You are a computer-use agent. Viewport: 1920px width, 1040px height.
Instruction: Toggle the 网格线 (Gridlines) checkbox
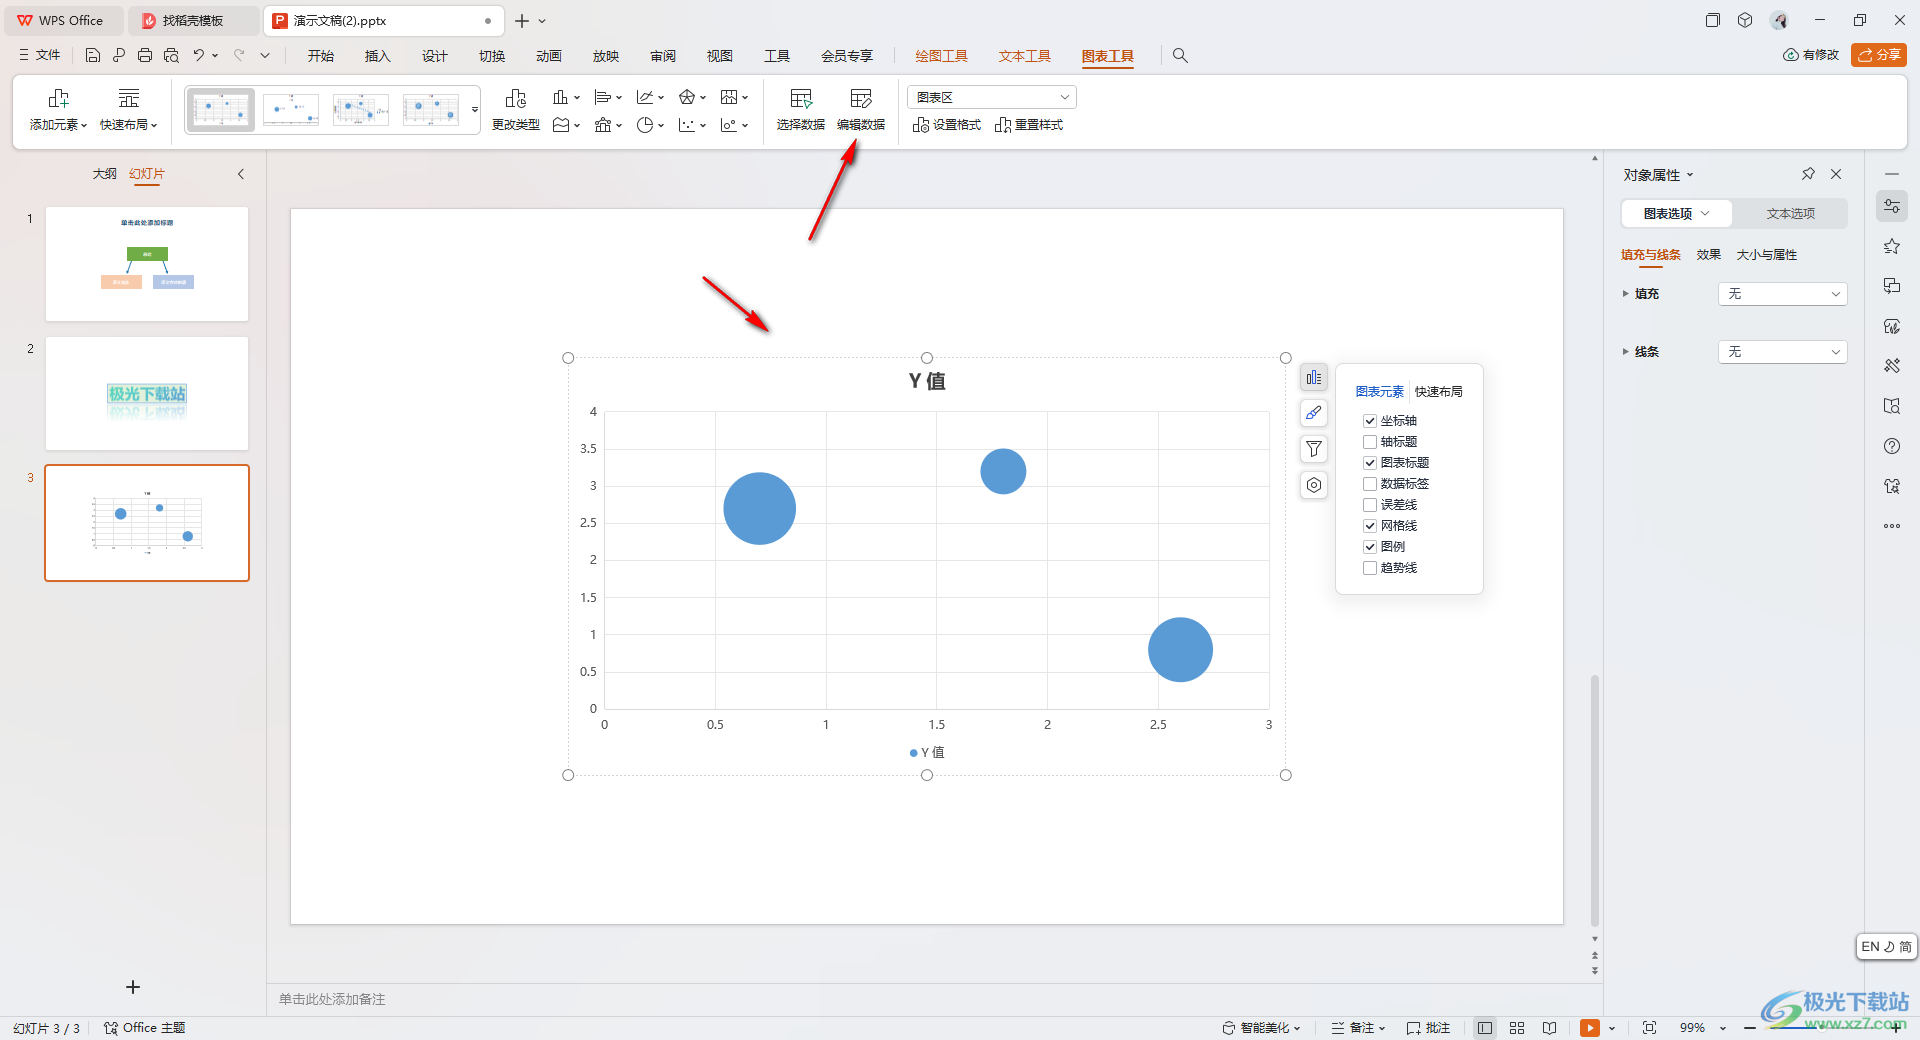[1370, 526]
